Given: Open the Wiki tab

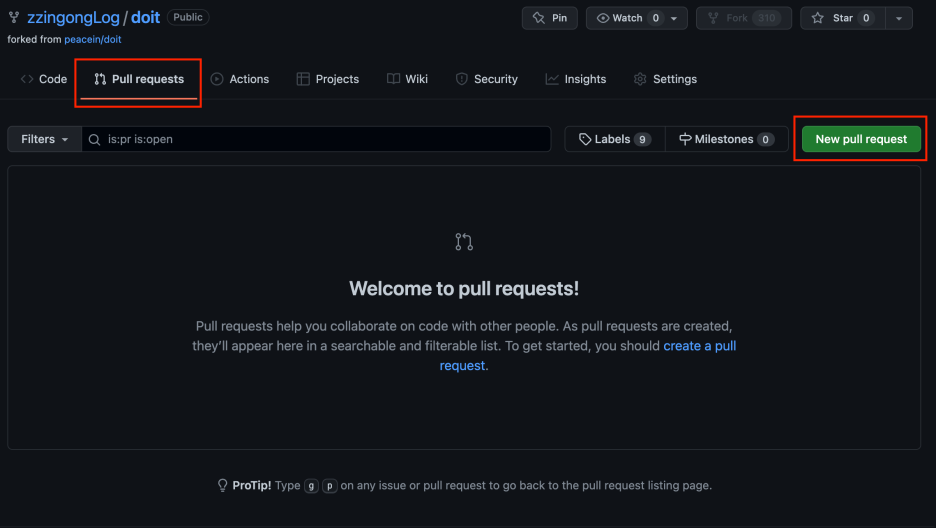Looking at the screenshot, I should (x=407, y=79).
